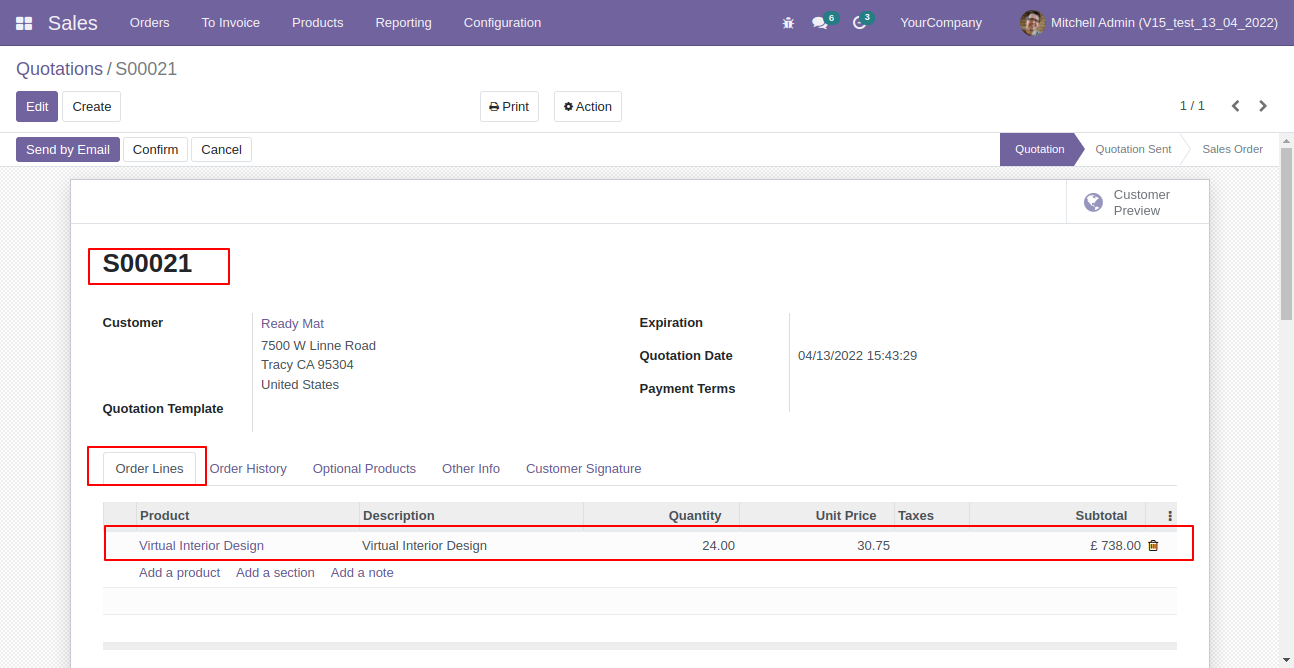Click quotation date 04/13/2022 15:43:29
The image size is (1294, 668).
857,356
